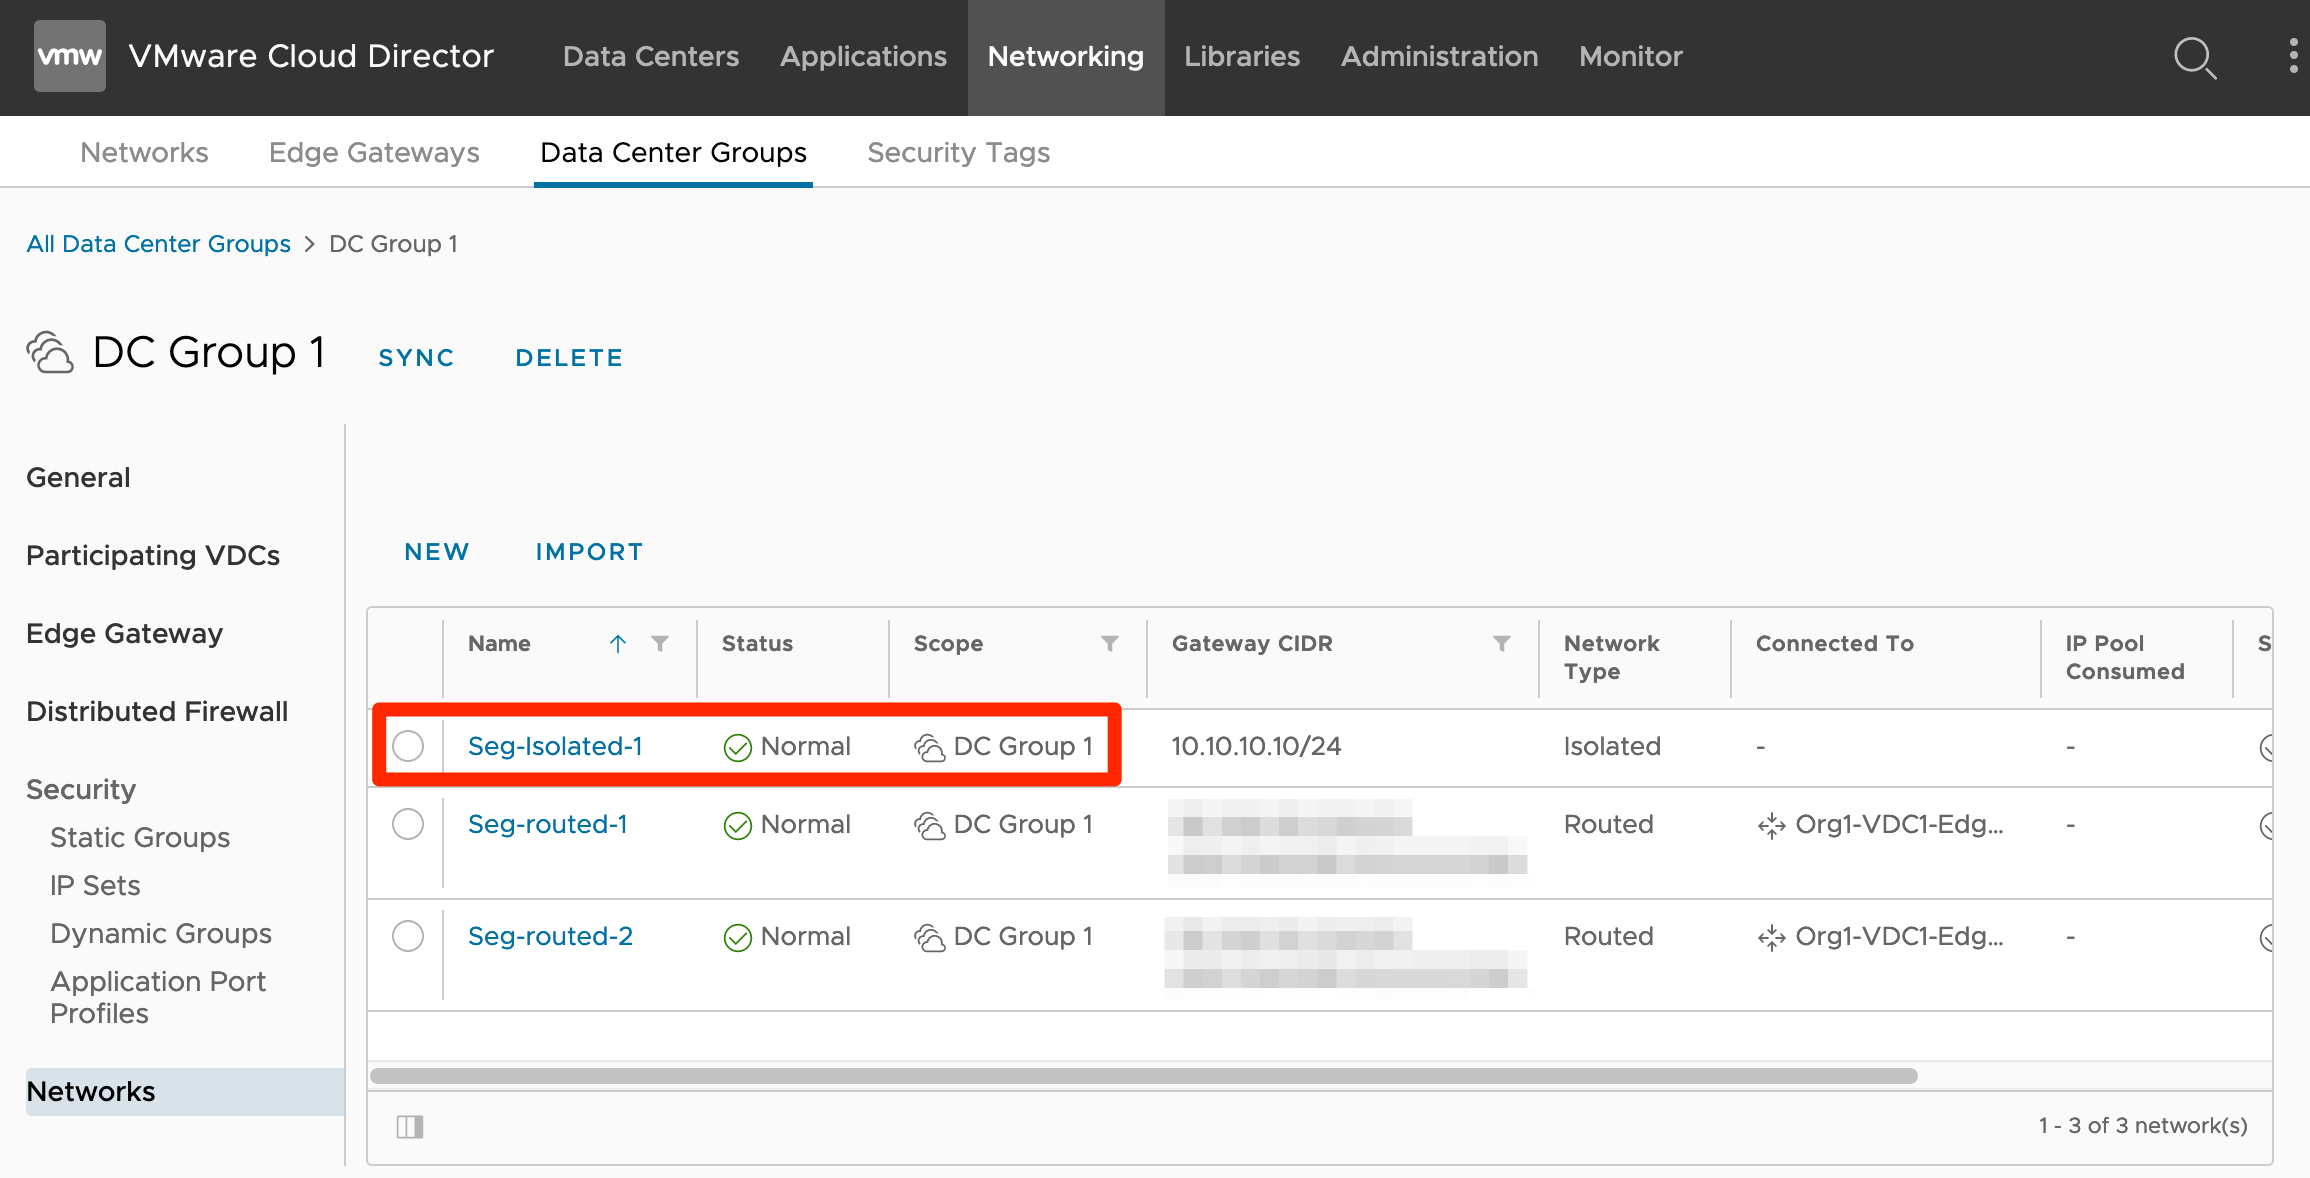Switch to the Security Tags tab
Viewport: 2310px width, 1178px height.
tap(958, 152)
